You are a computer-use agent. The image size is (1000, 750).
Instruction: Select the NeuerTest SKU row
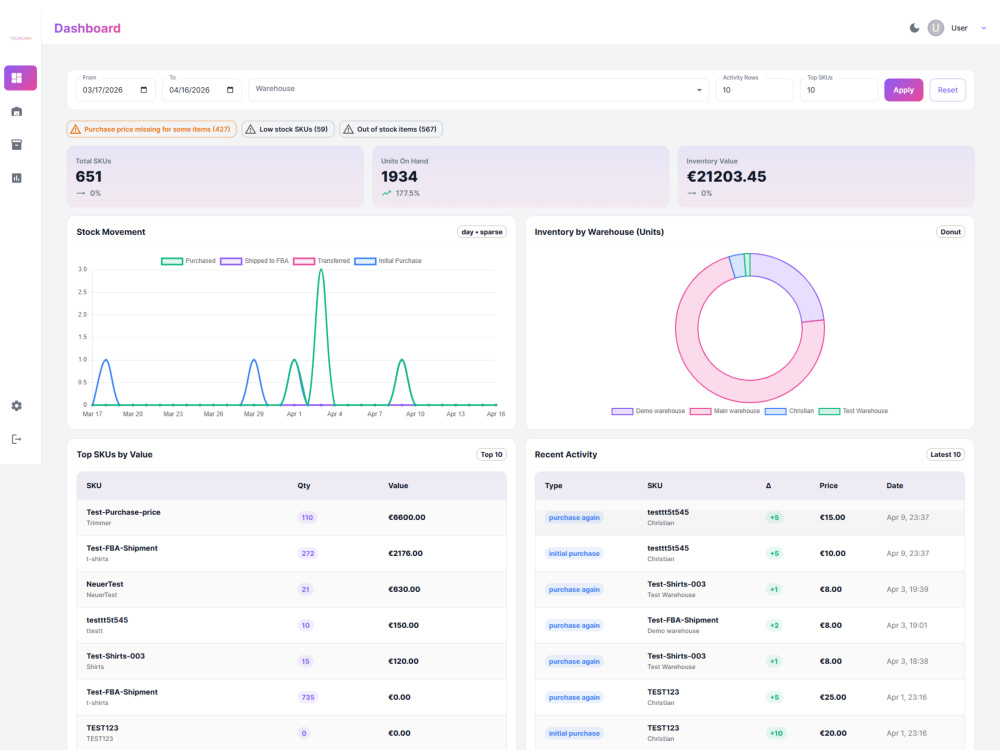pyautogui.click(x=291, y=589)
